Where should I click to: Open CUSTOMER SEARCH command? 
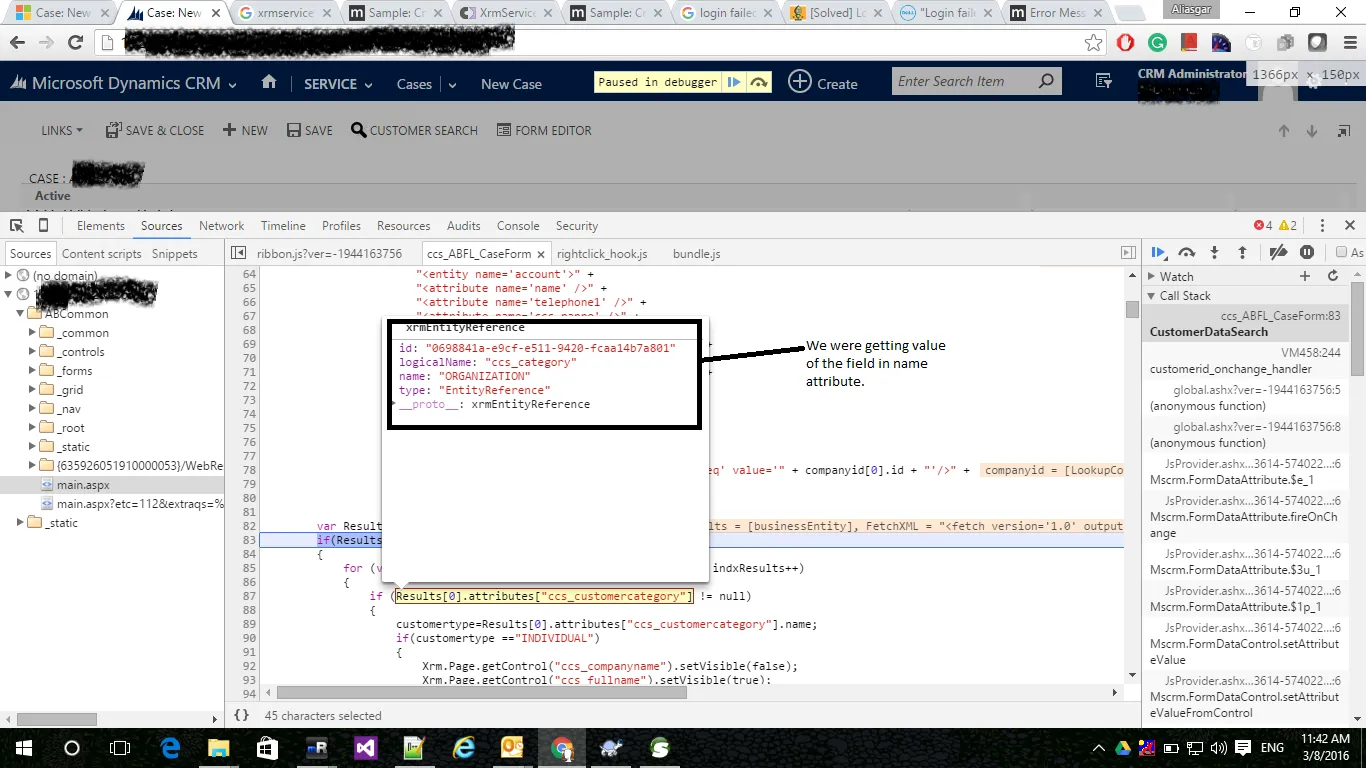click(x=415, y=131)
